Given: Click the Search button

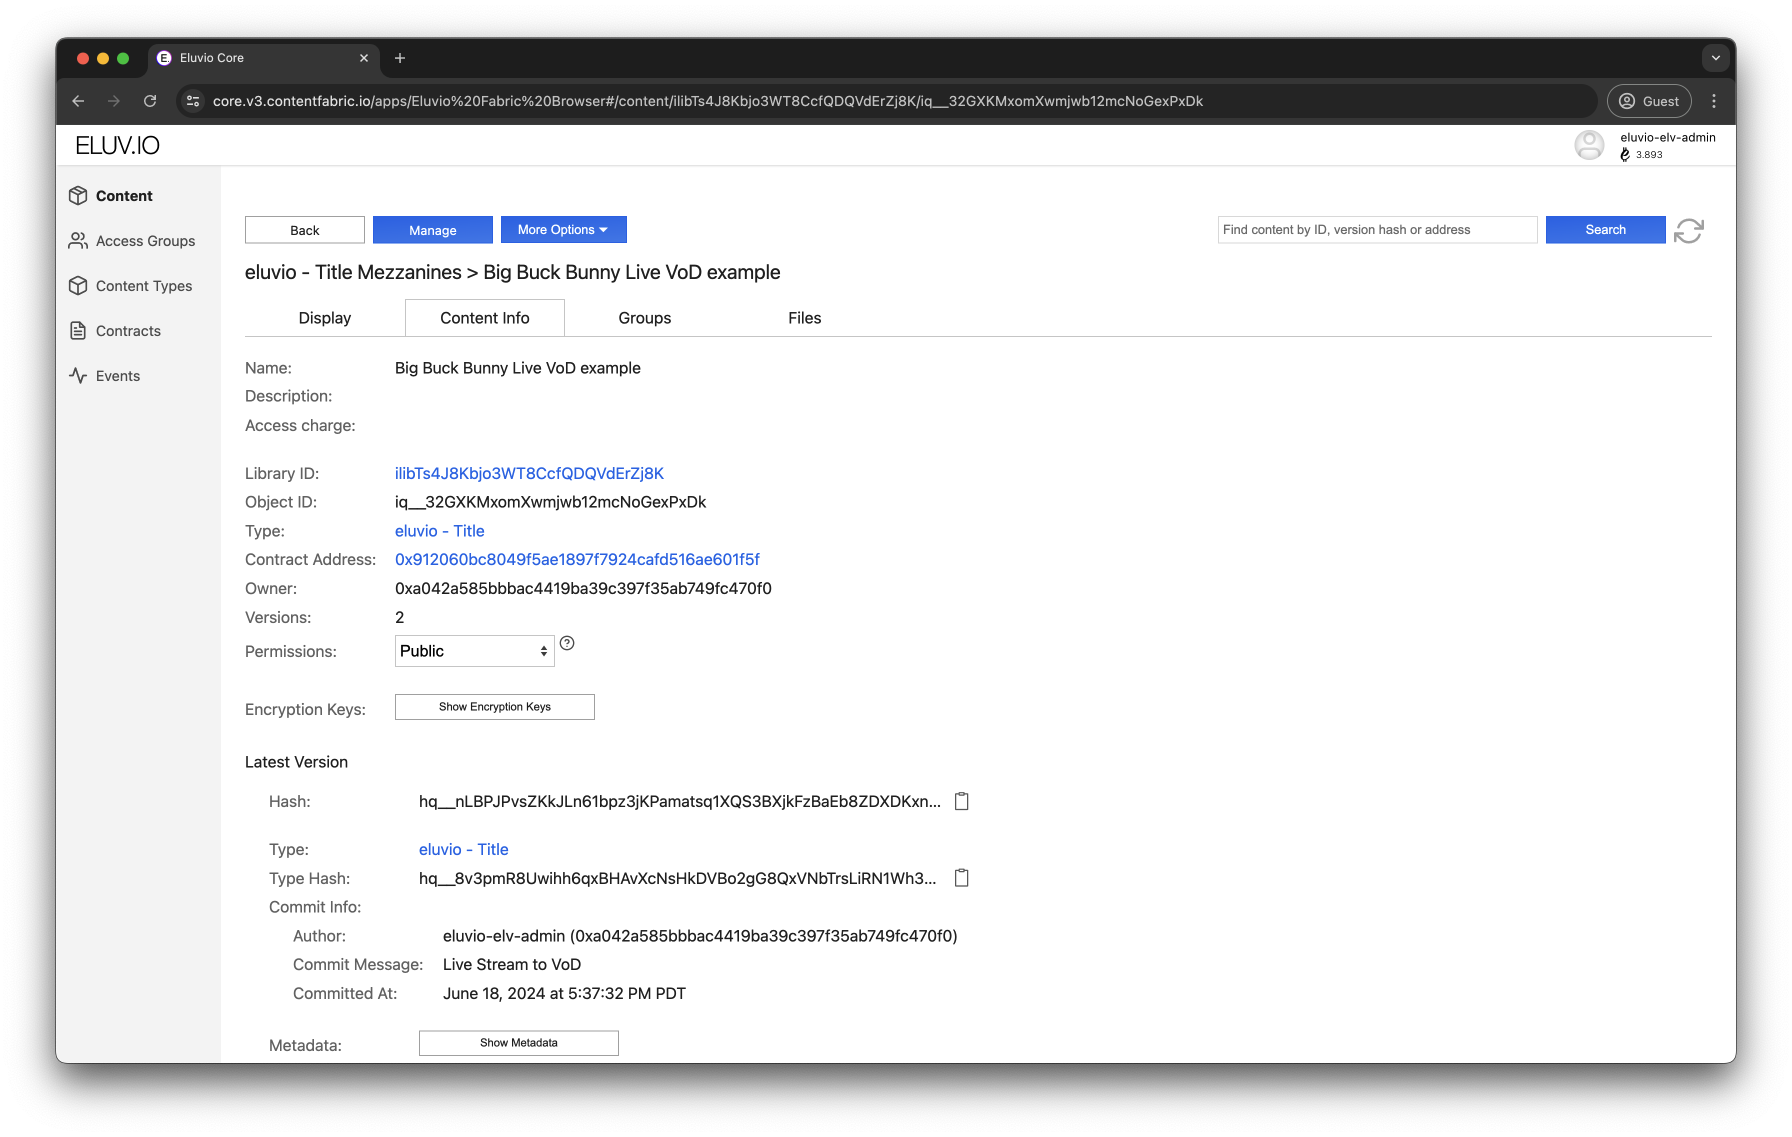Looking at the screenshot, I should [x=1606, y=230].
